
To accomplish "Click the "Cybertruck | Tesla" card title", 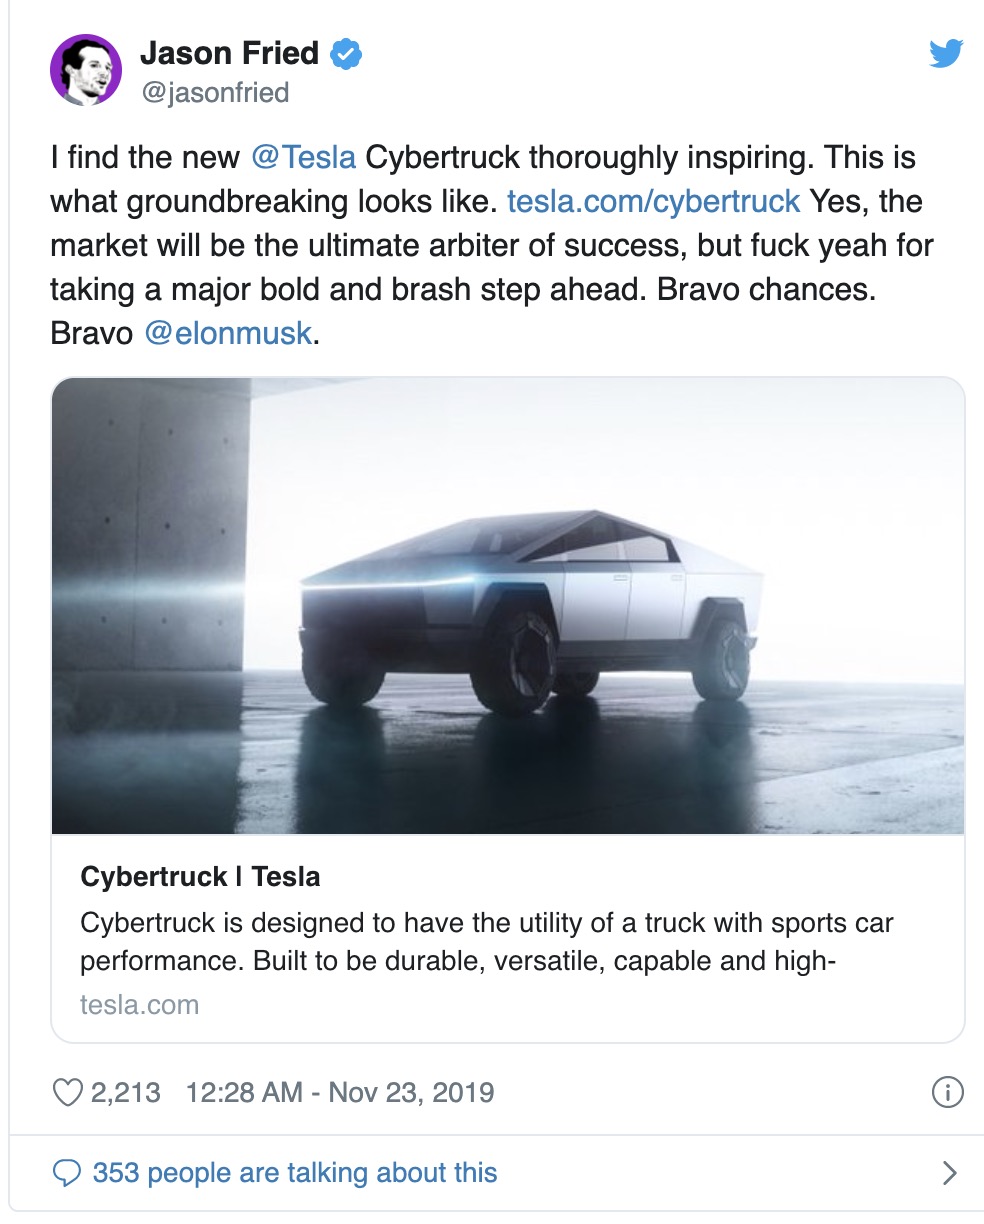I will tap(200, 877).
